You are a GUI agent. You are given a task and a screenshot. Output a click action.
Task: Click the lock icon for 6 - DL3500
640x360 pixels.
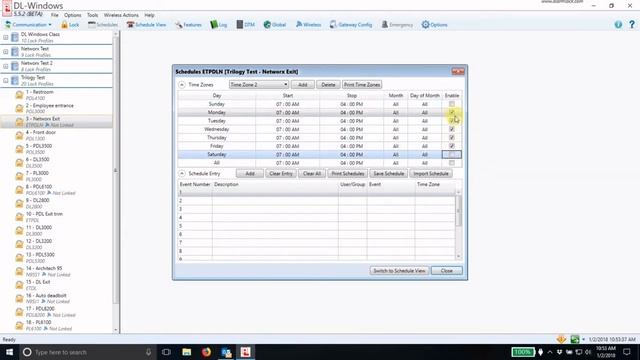(x=19, y=162)
